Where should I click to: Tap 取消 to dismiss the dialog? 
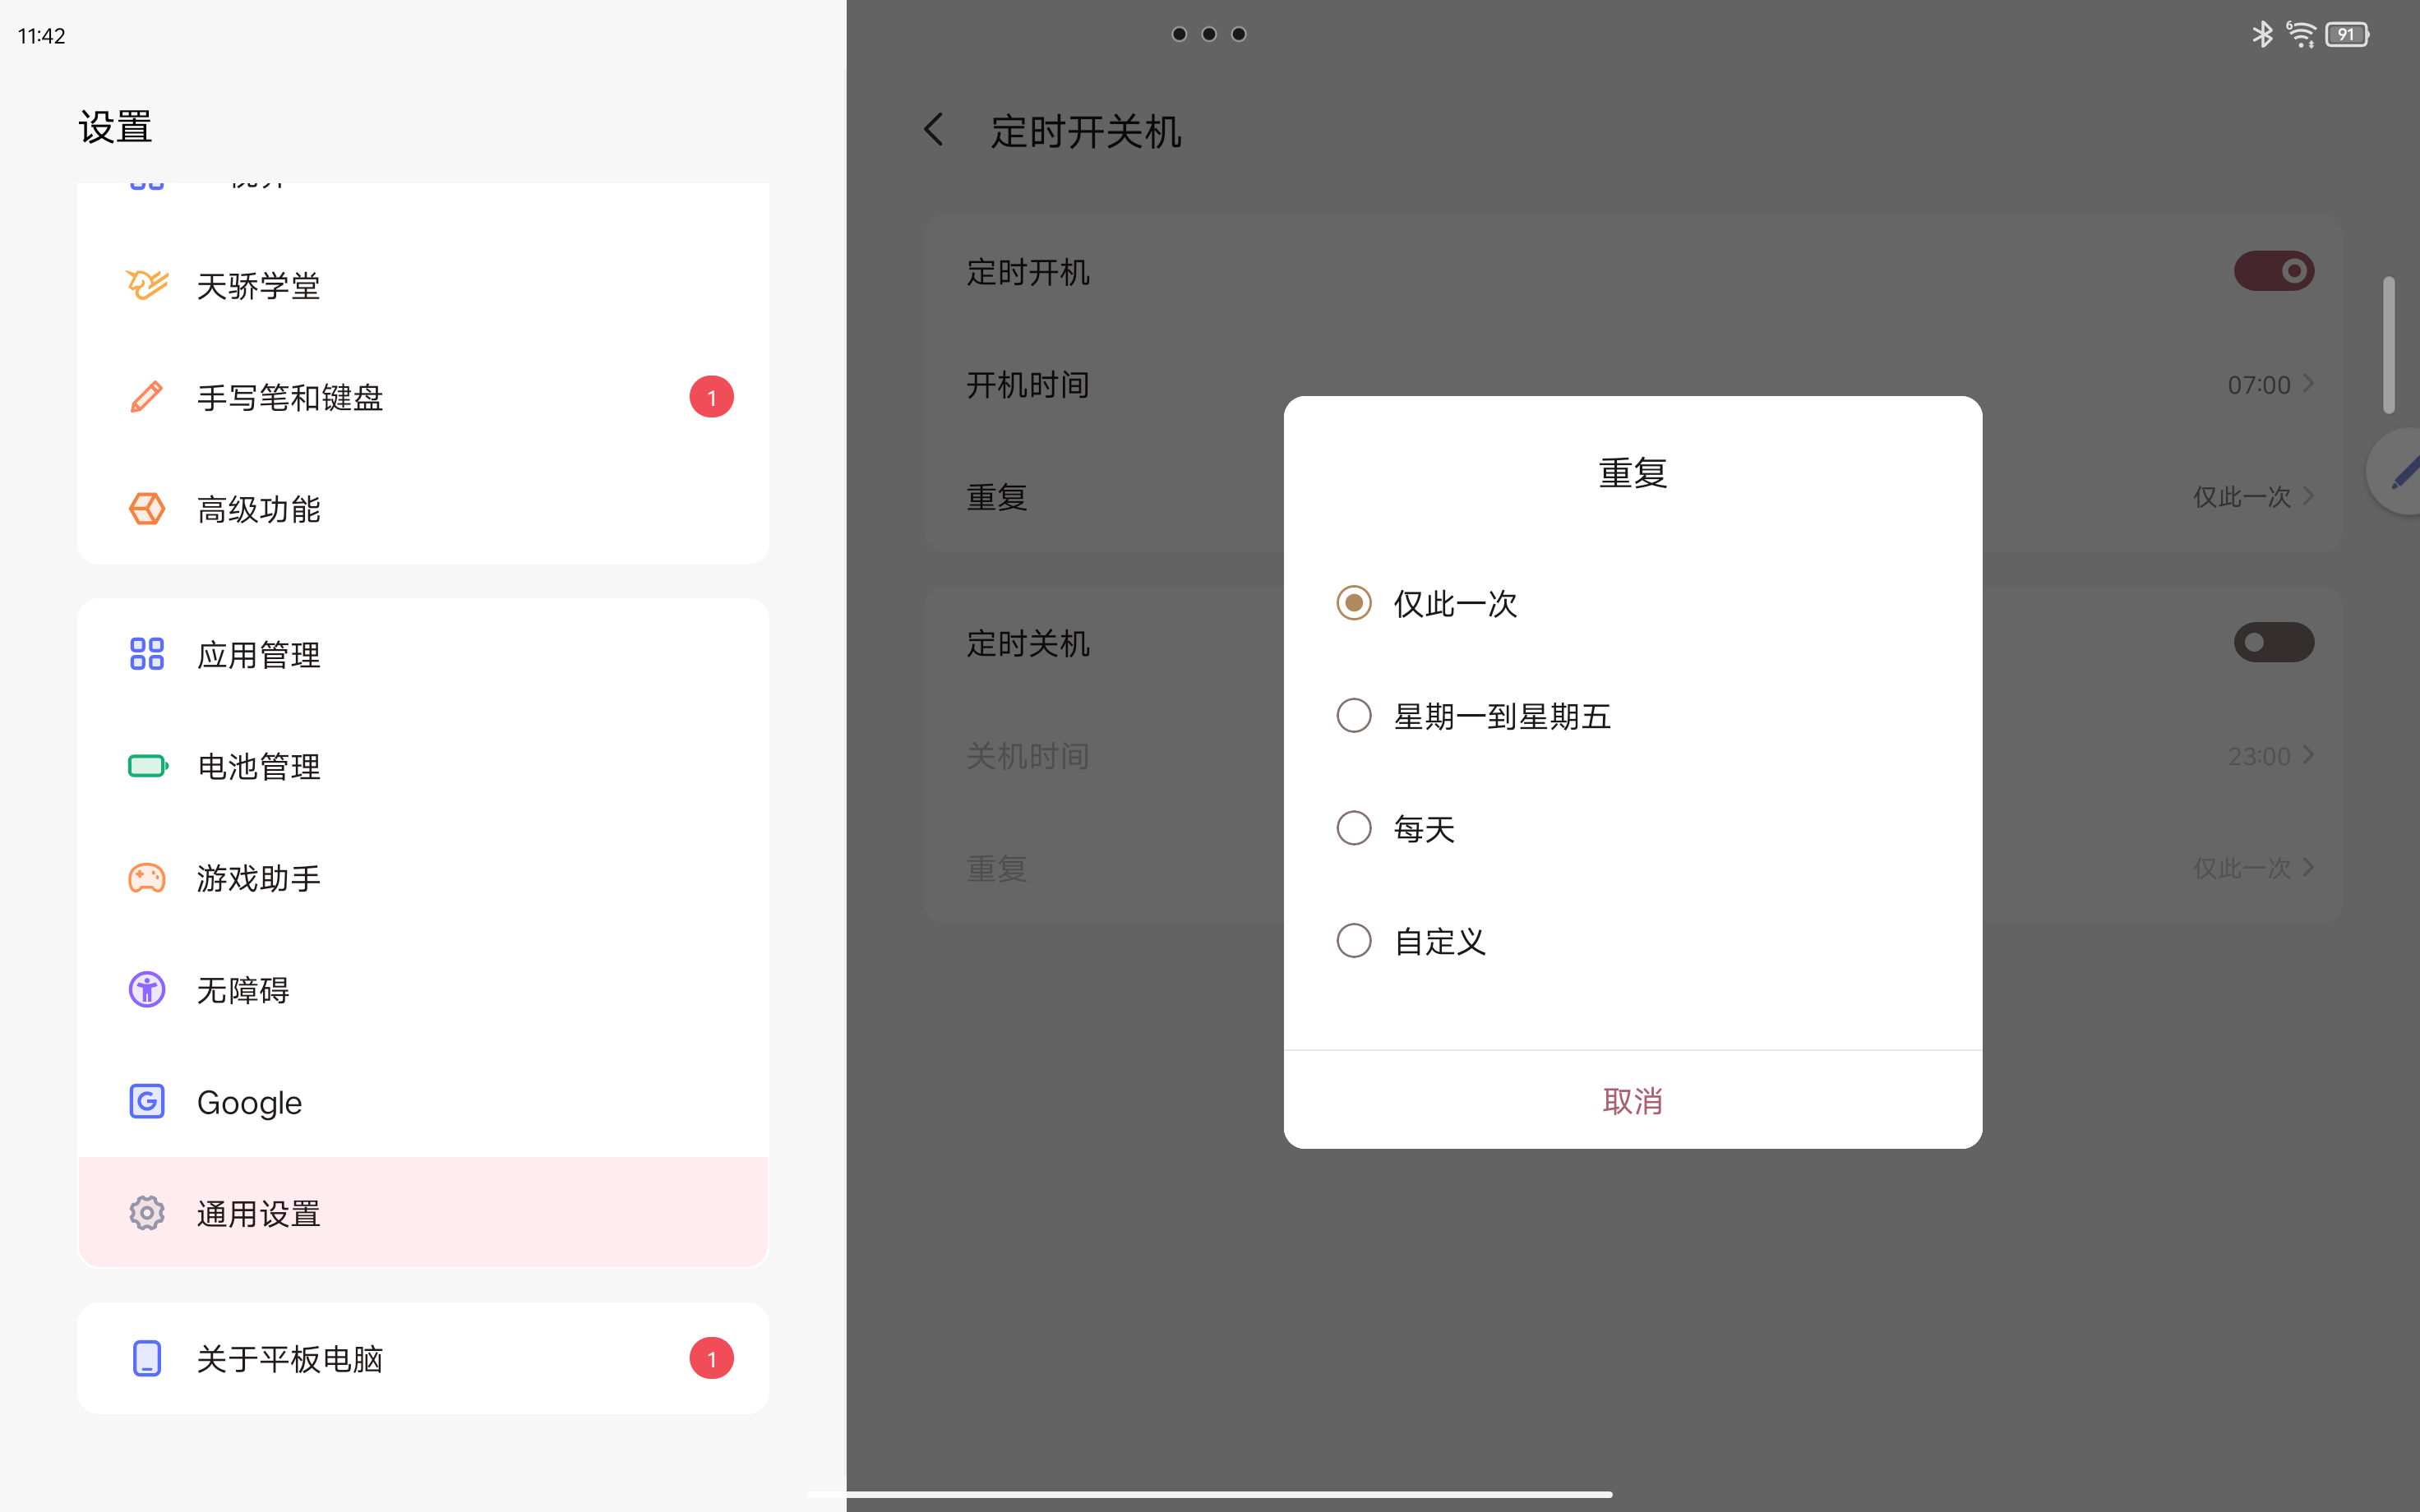click(x=1632, y=1100)
